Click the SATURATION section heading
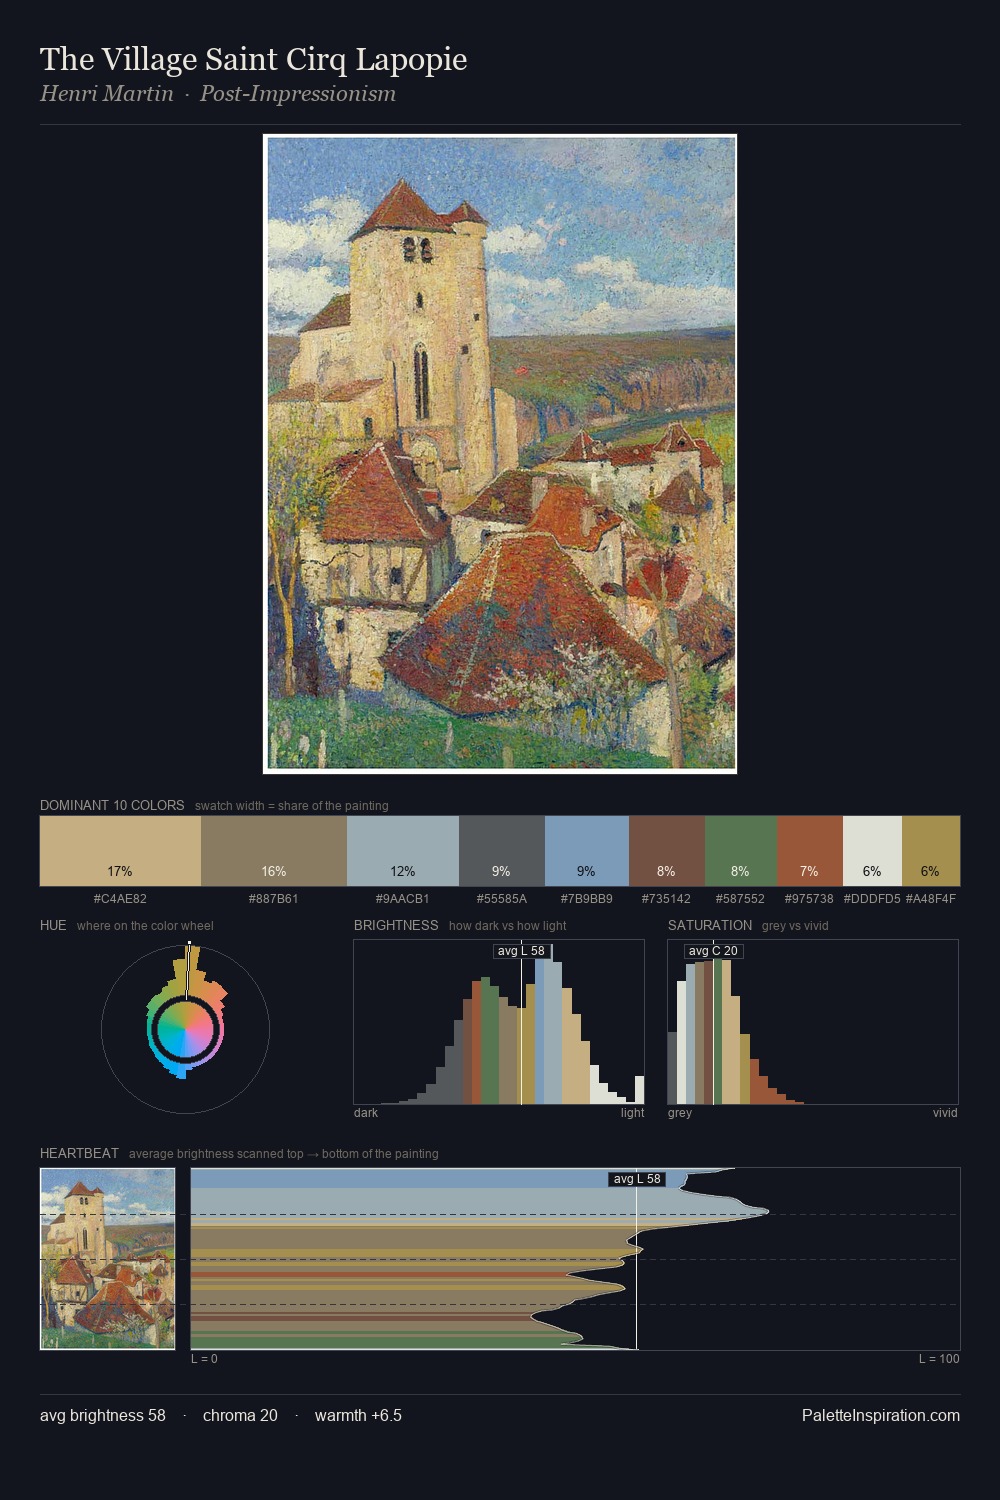Image resolution: width=1000 pixels, height=1500 pixels. pos(710,925)
